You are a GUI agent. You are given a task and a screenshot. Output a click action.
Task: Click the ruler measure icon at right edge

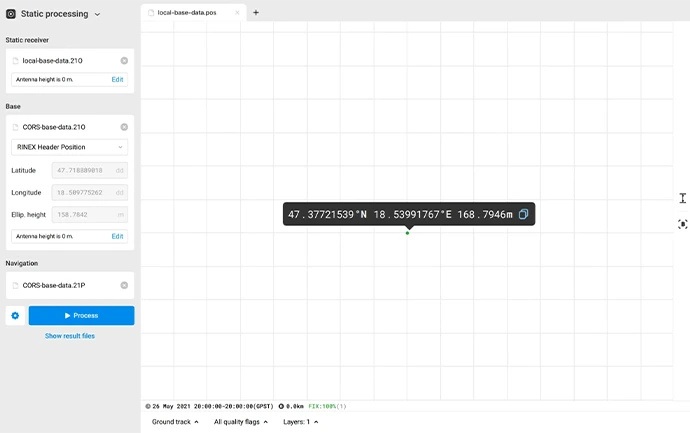[x=682, y=198]
